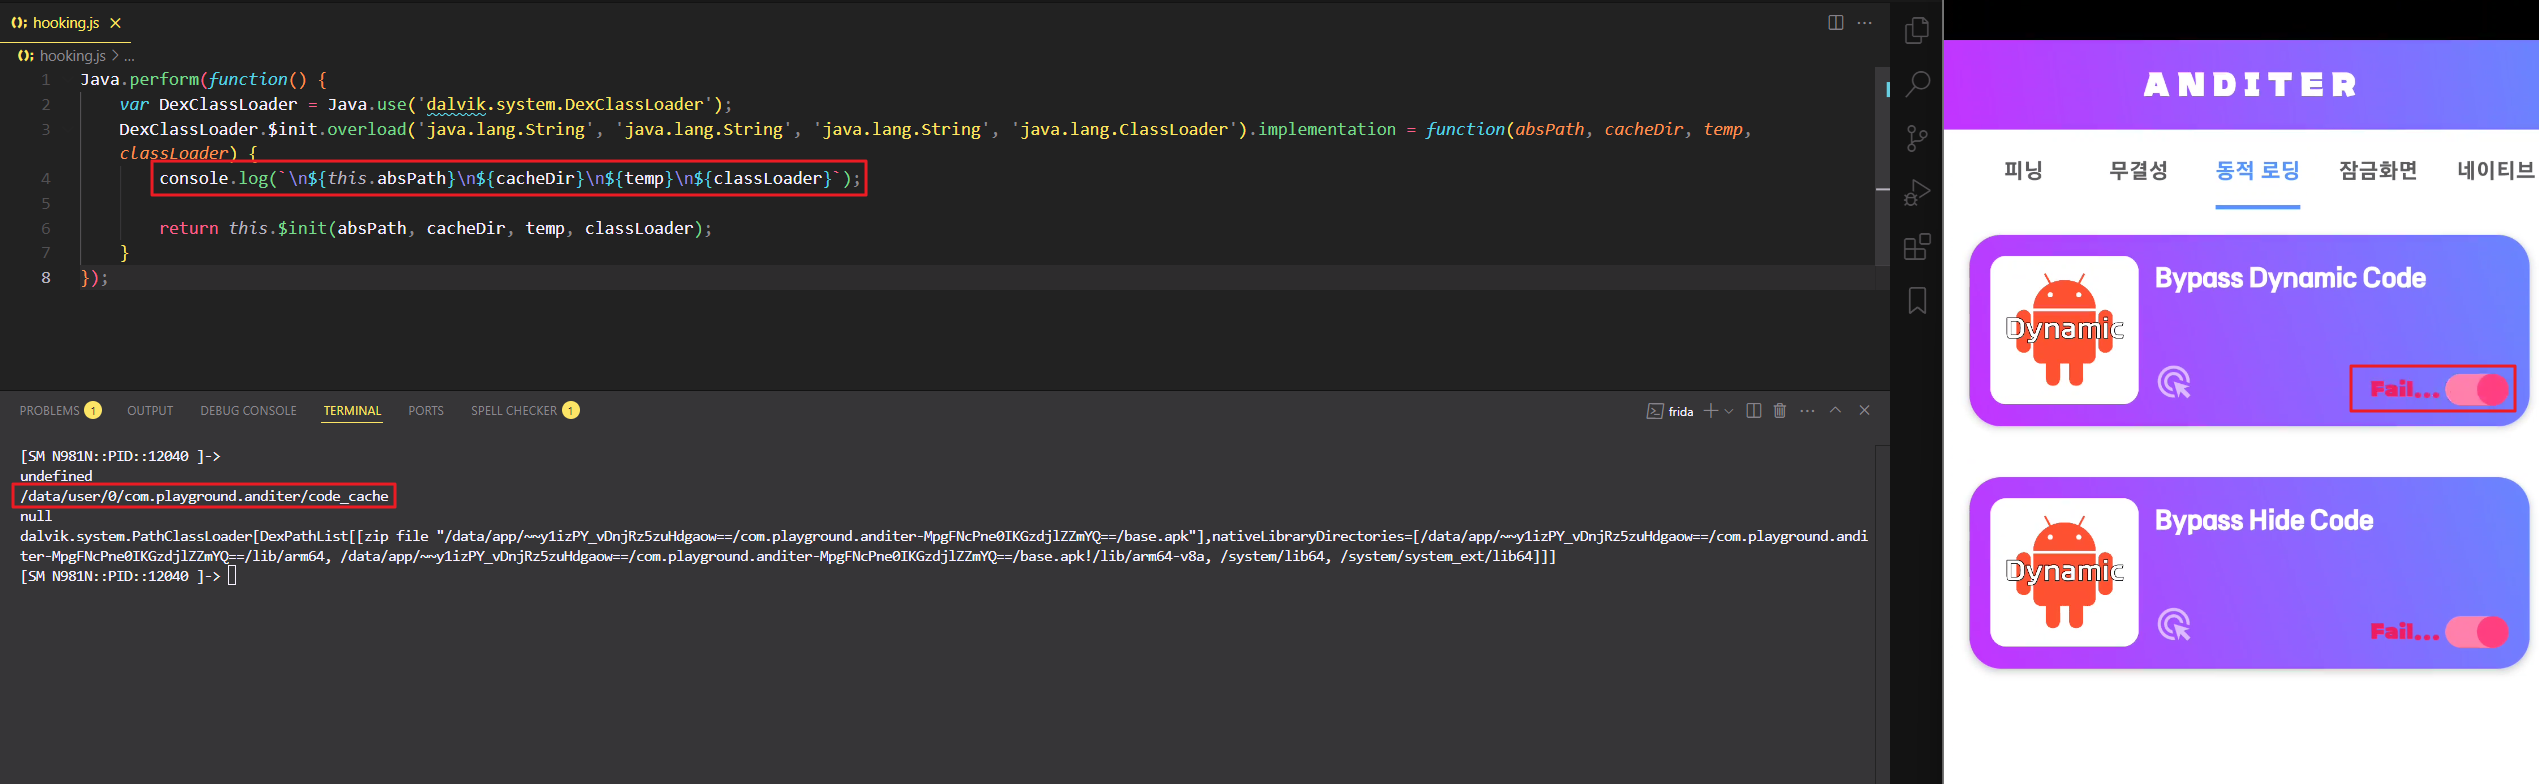Open the Extensions view
The image size is (2539, 784).
click(x=1917, y=246)
